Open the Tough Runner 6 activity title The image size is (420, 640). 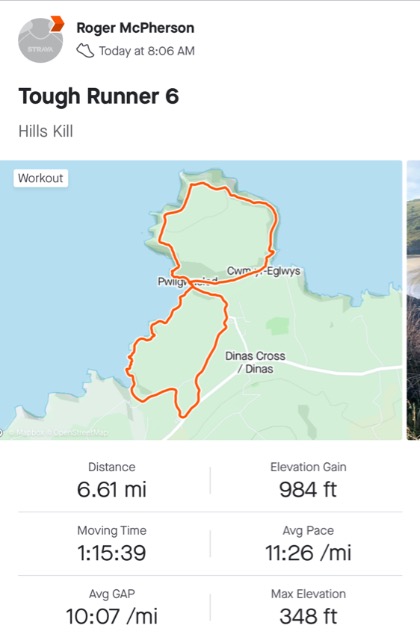click(99, 96)
